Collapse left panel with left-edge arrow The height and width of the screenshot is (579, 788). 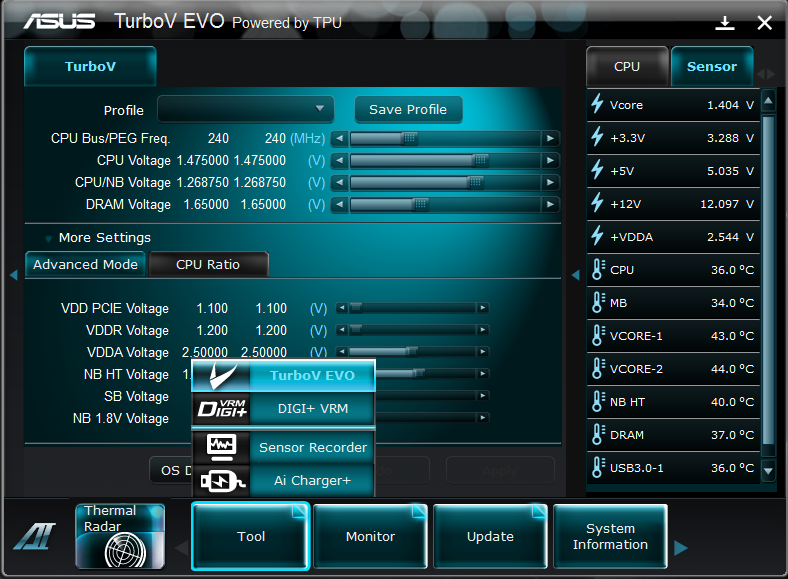(14, 275)
